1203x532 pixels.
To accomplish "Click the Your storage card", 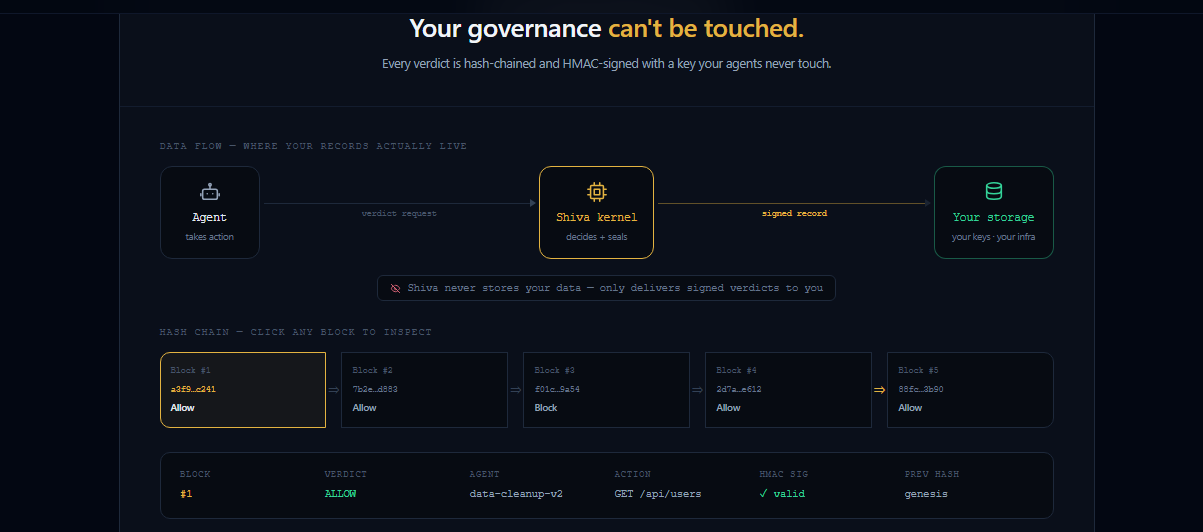I will [x=993, y=212].
